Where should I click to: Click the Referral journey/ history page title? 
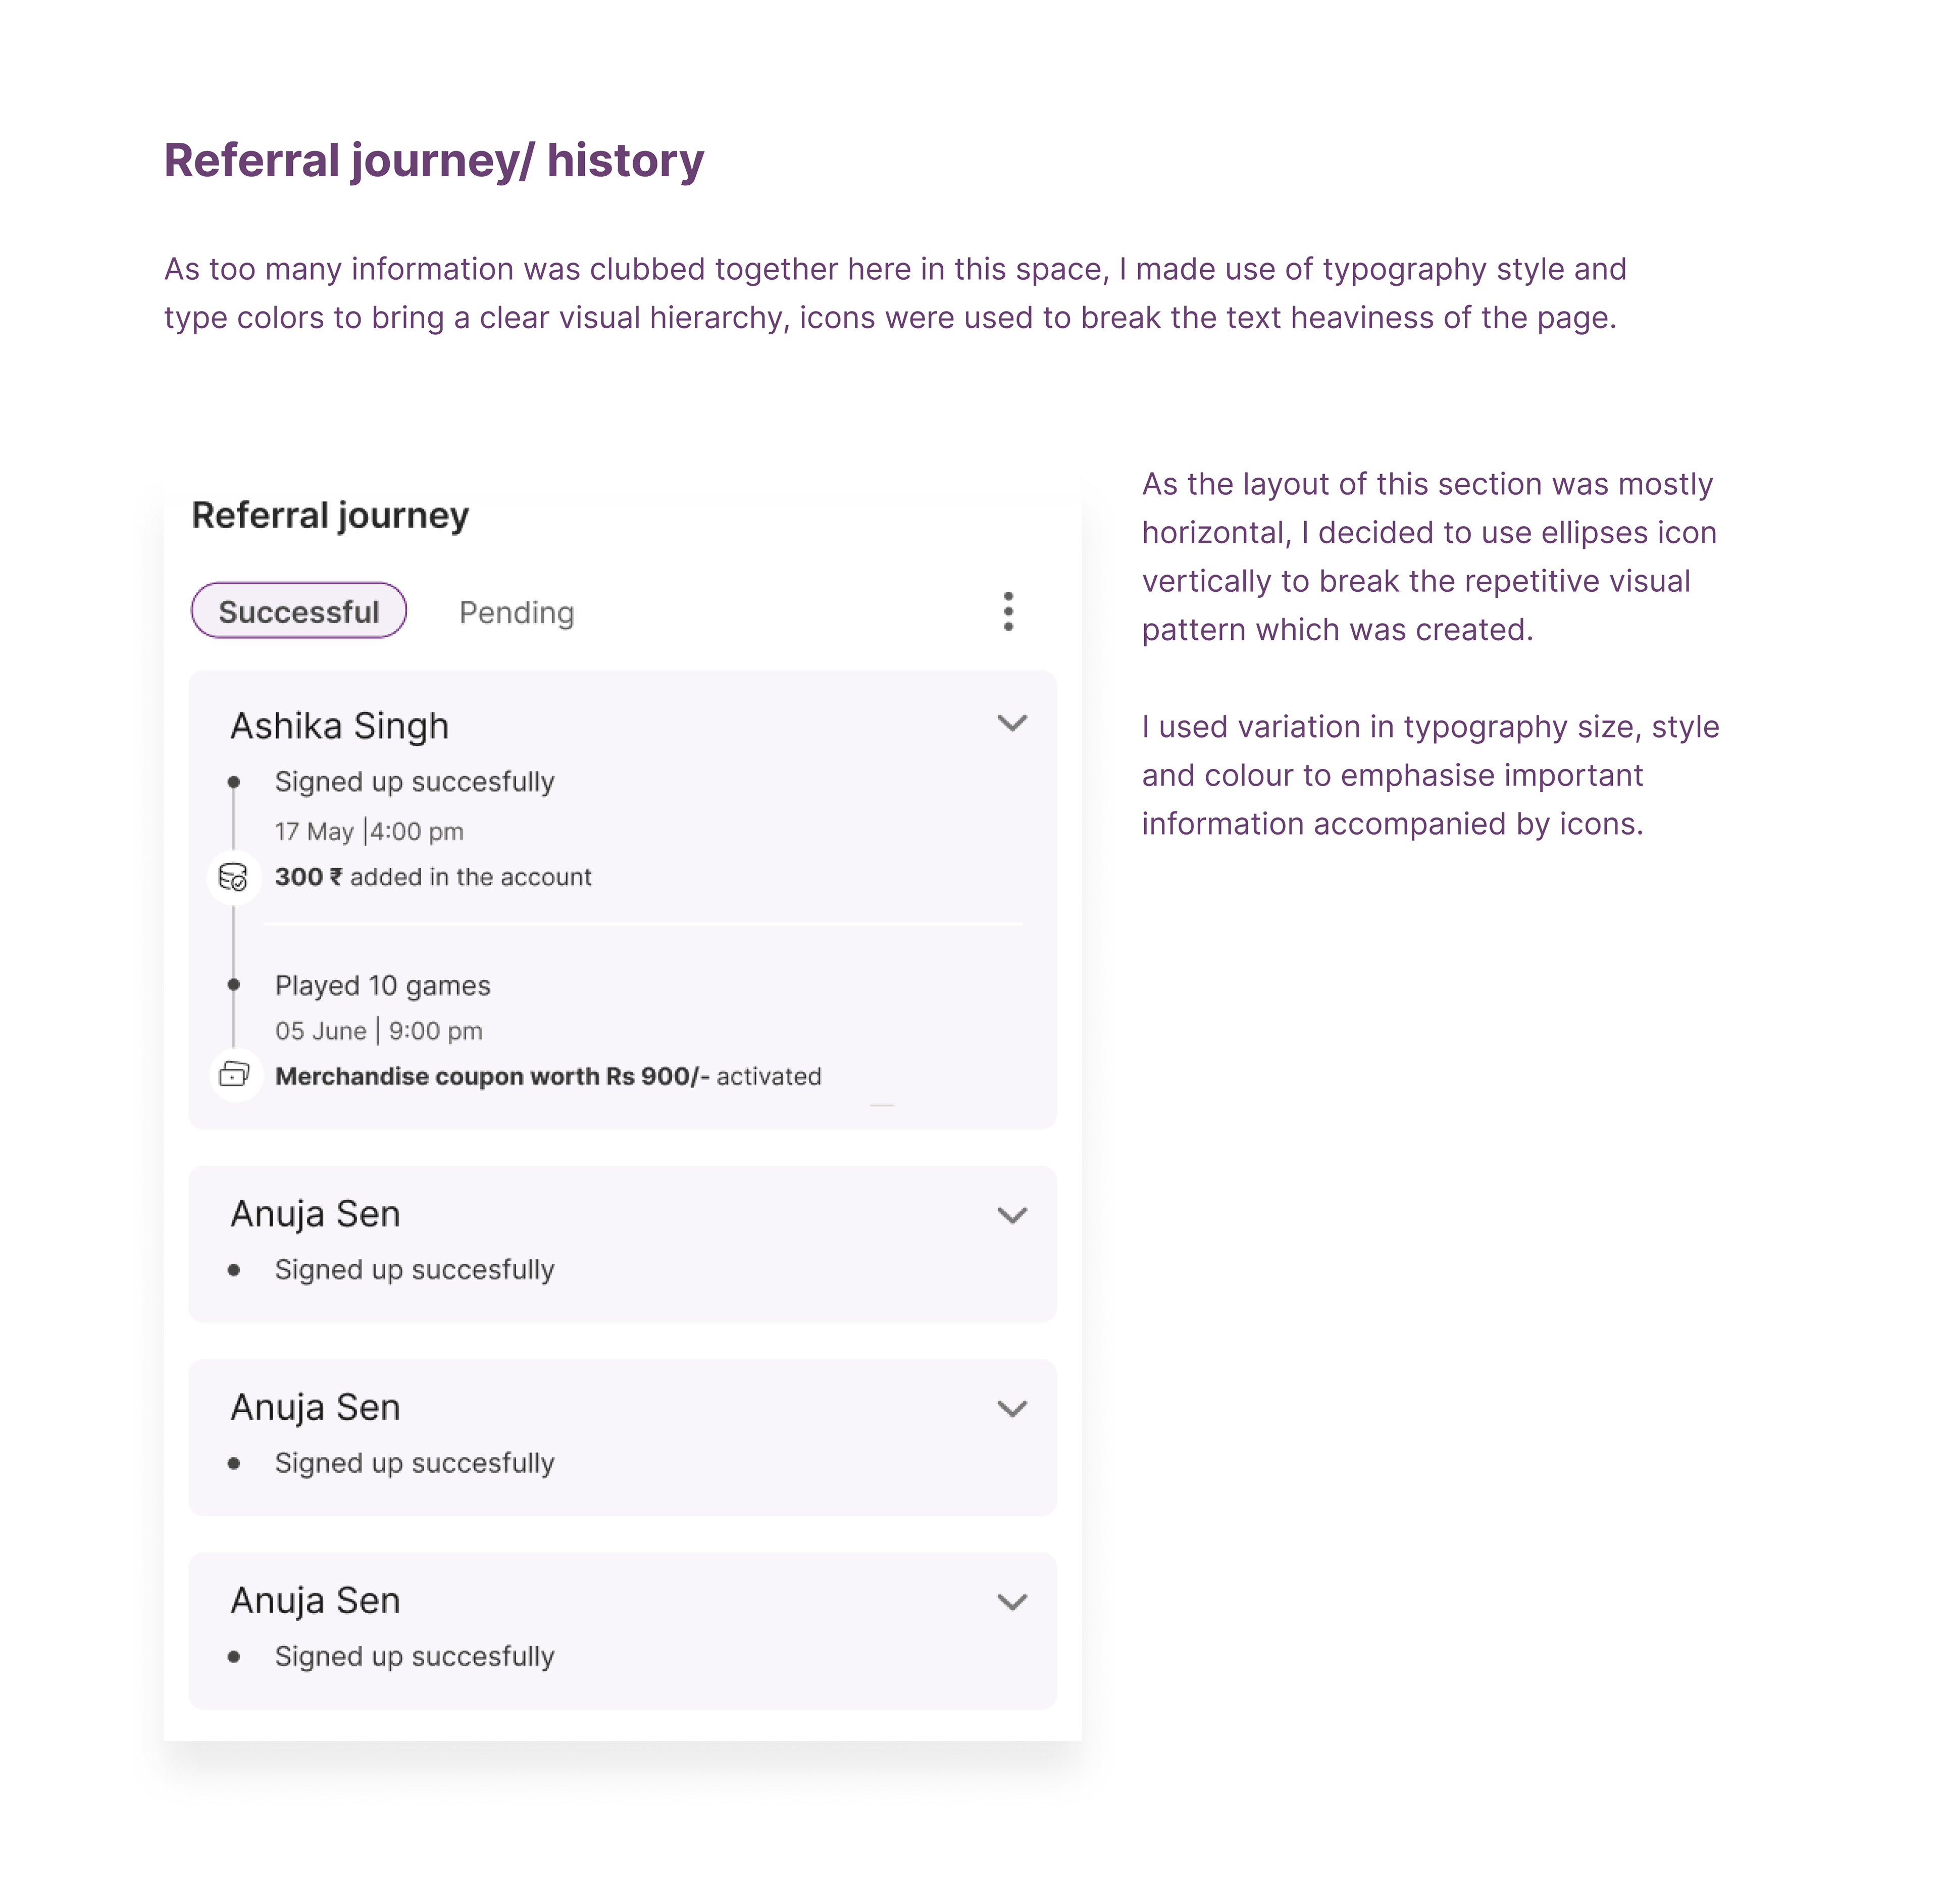[434, 160]
